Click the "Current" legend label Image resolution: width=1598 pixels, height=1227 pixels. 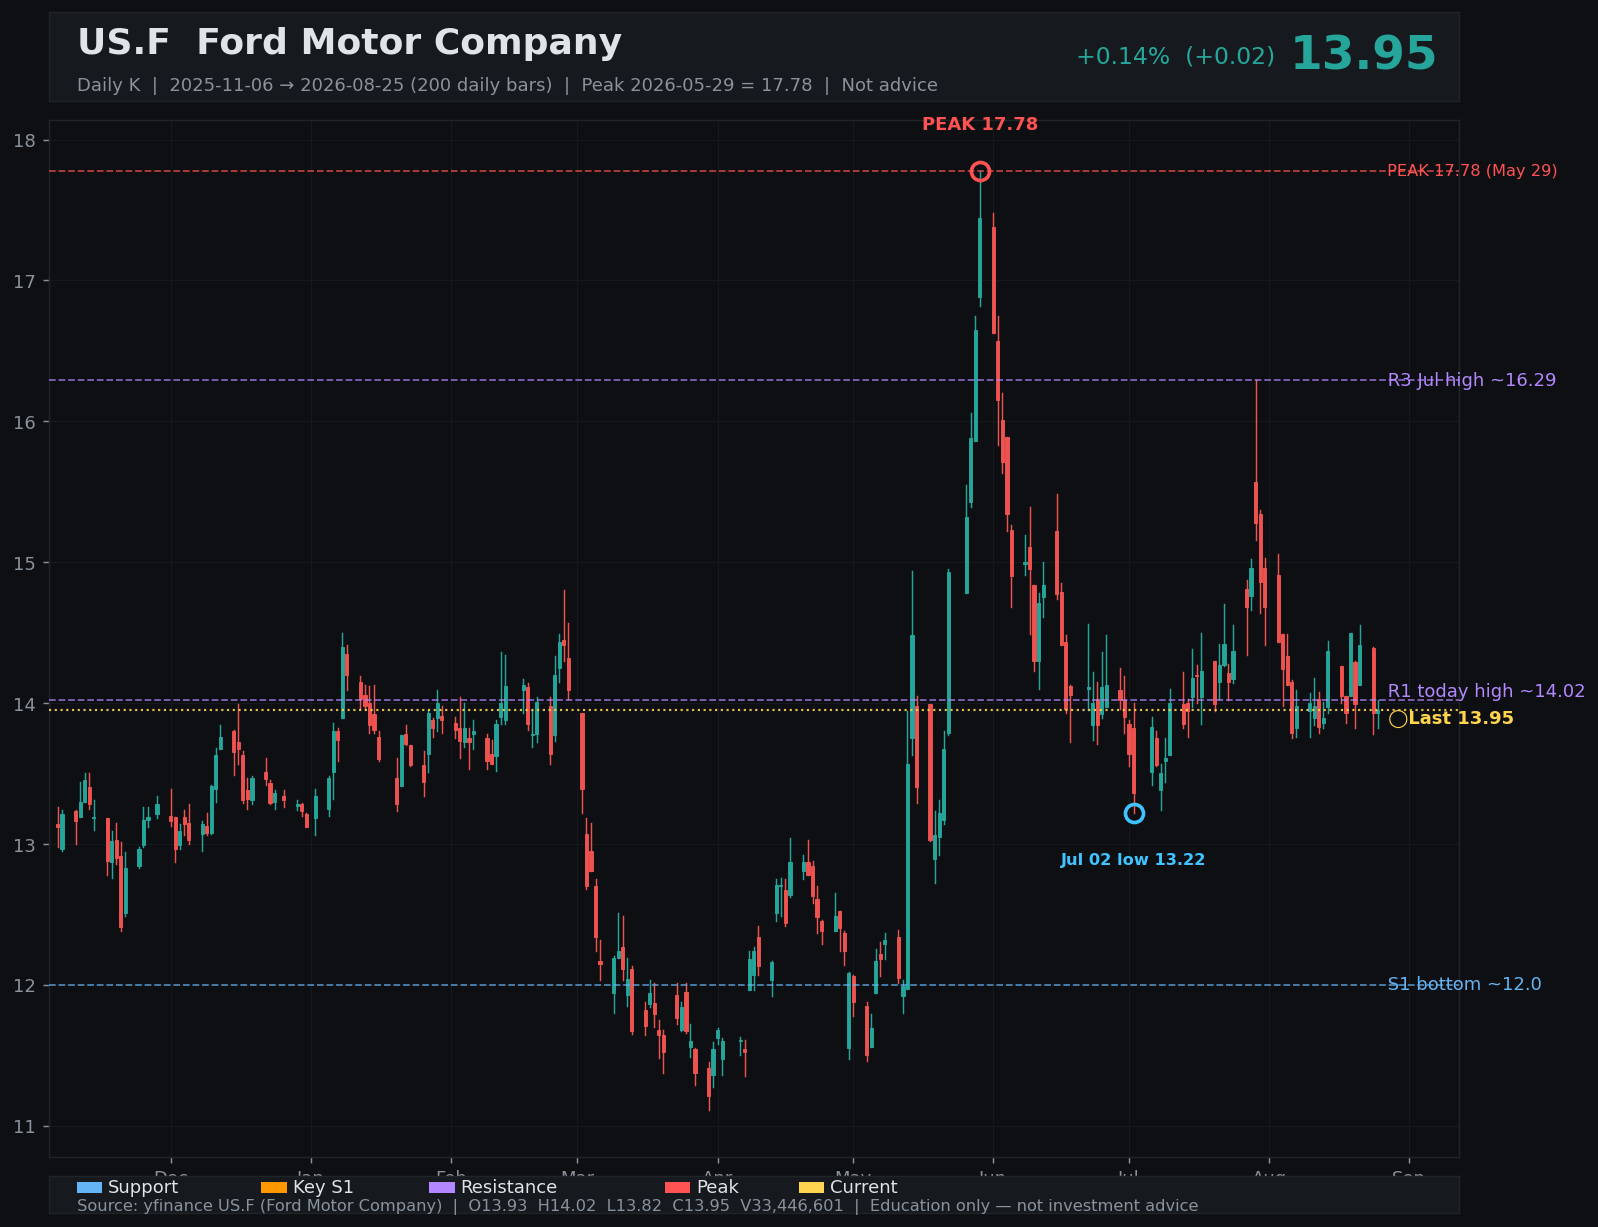coord(864,1187)
